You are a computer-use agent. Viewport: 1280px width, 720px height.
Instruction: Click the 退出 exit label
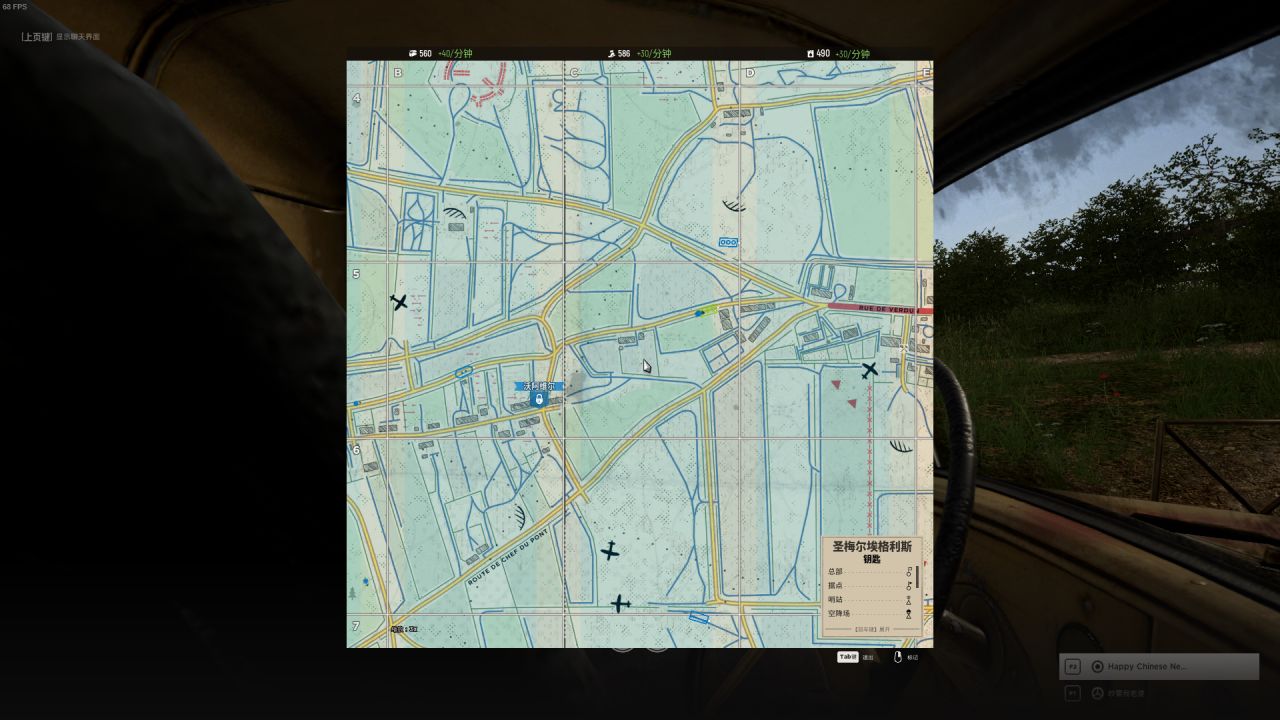click(x=868, y=657)
